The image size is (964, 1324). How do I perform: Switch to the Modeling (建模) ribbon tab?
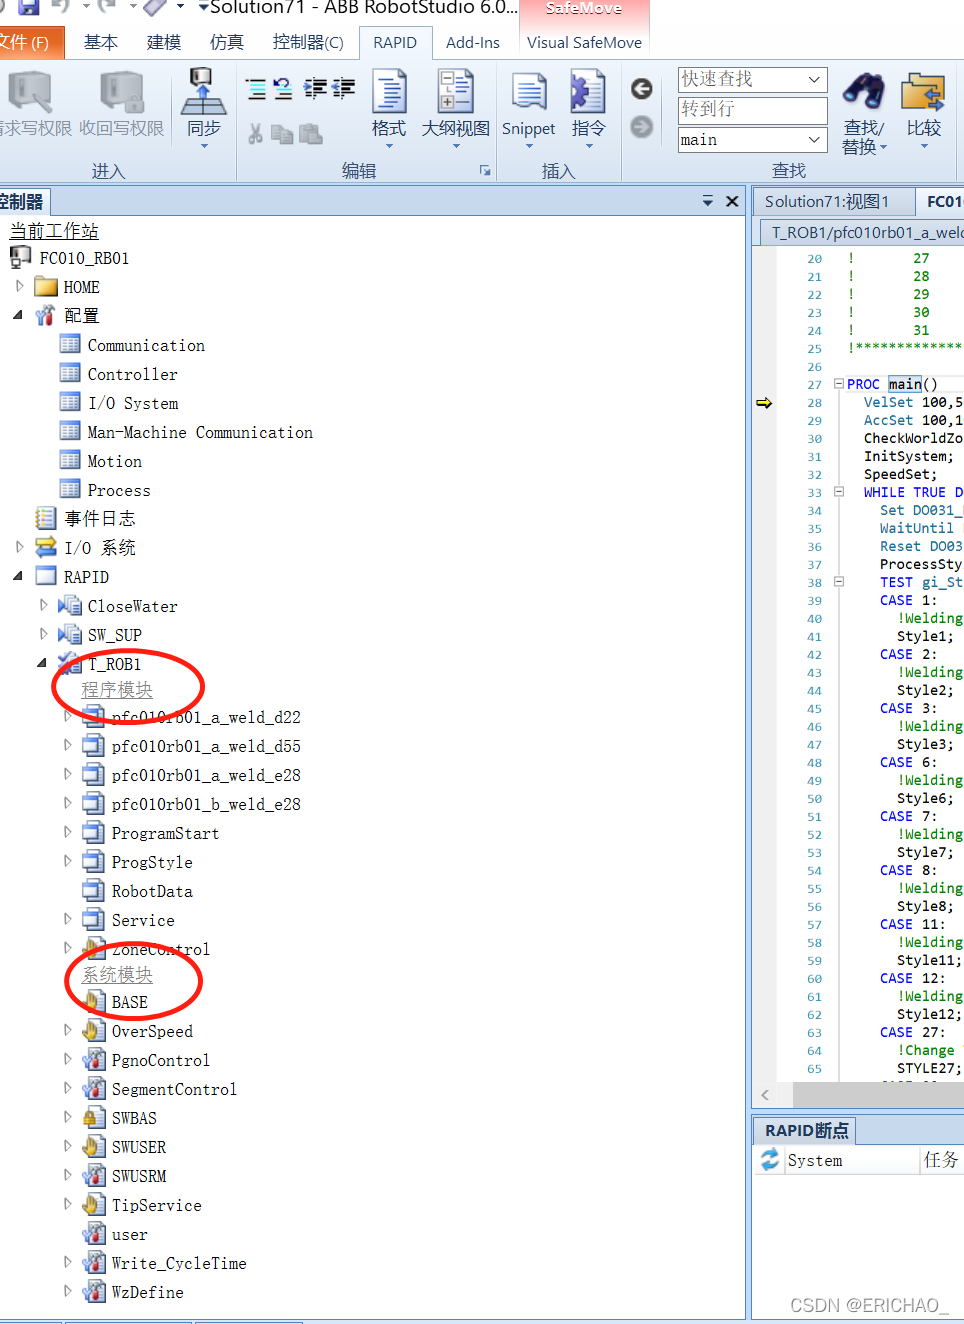pyautogui.click(x=164, y=42)
